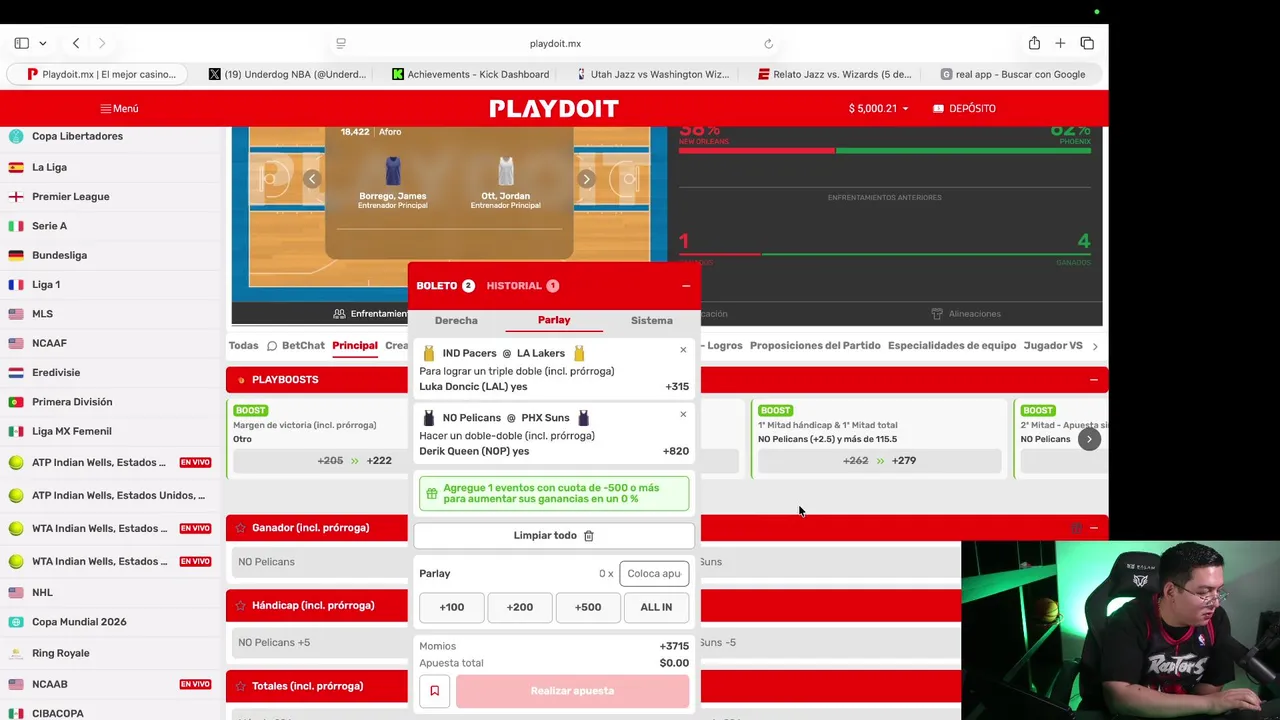Switch to the Sistema bet slip tab

pos(652,320)
